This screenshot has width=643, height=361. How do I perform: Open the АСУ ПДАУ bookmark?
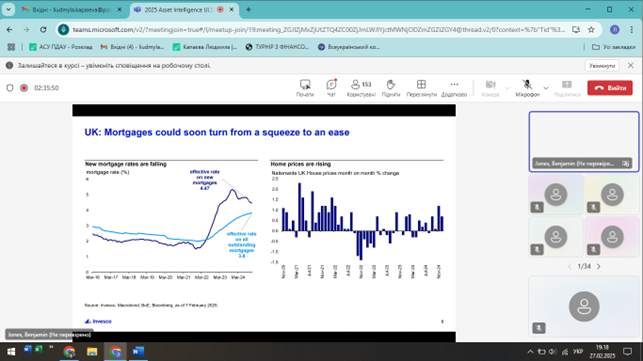pos(61,47)
